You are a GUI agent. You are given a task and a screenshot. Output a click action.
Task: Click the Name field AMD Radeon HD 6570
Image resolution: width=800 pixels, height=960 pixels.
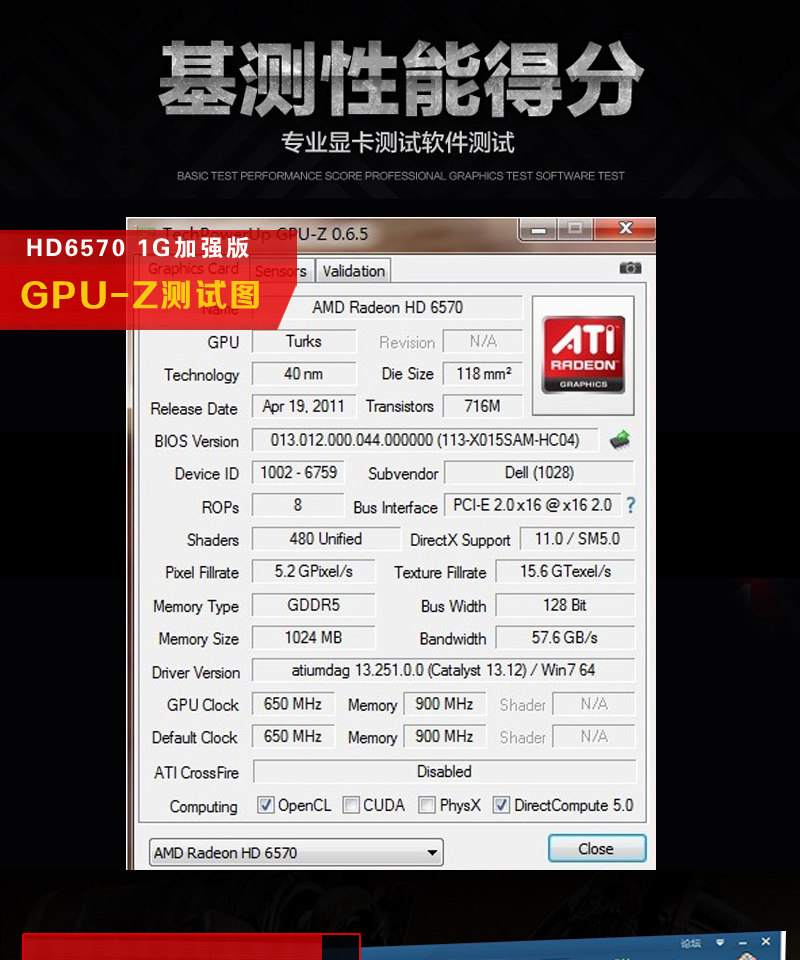tap(387, 307)
